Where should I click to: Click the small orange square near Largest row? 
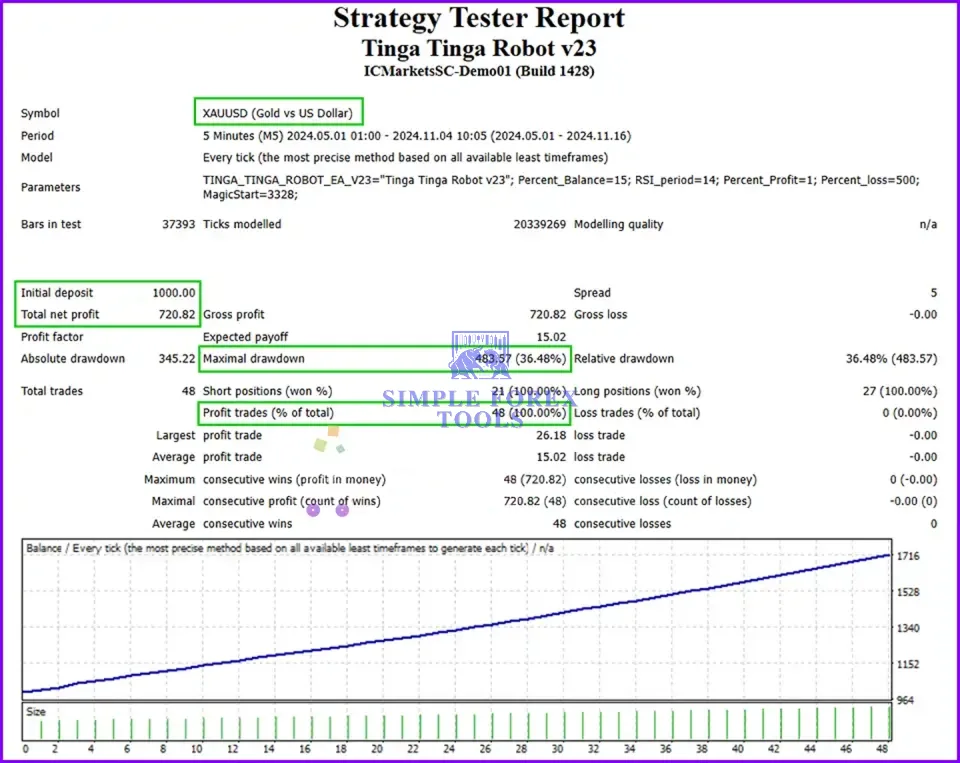(x=333, y=432)
